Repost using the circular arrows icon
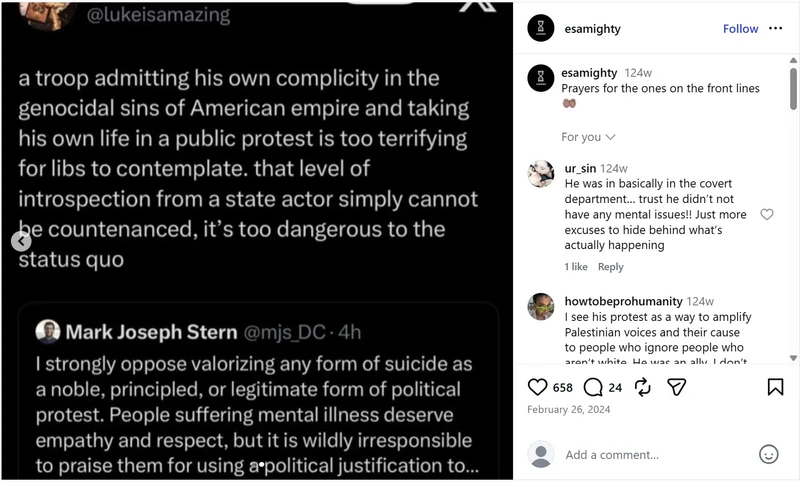Viewport: 800px width, 482px height. tap(643, 387)
